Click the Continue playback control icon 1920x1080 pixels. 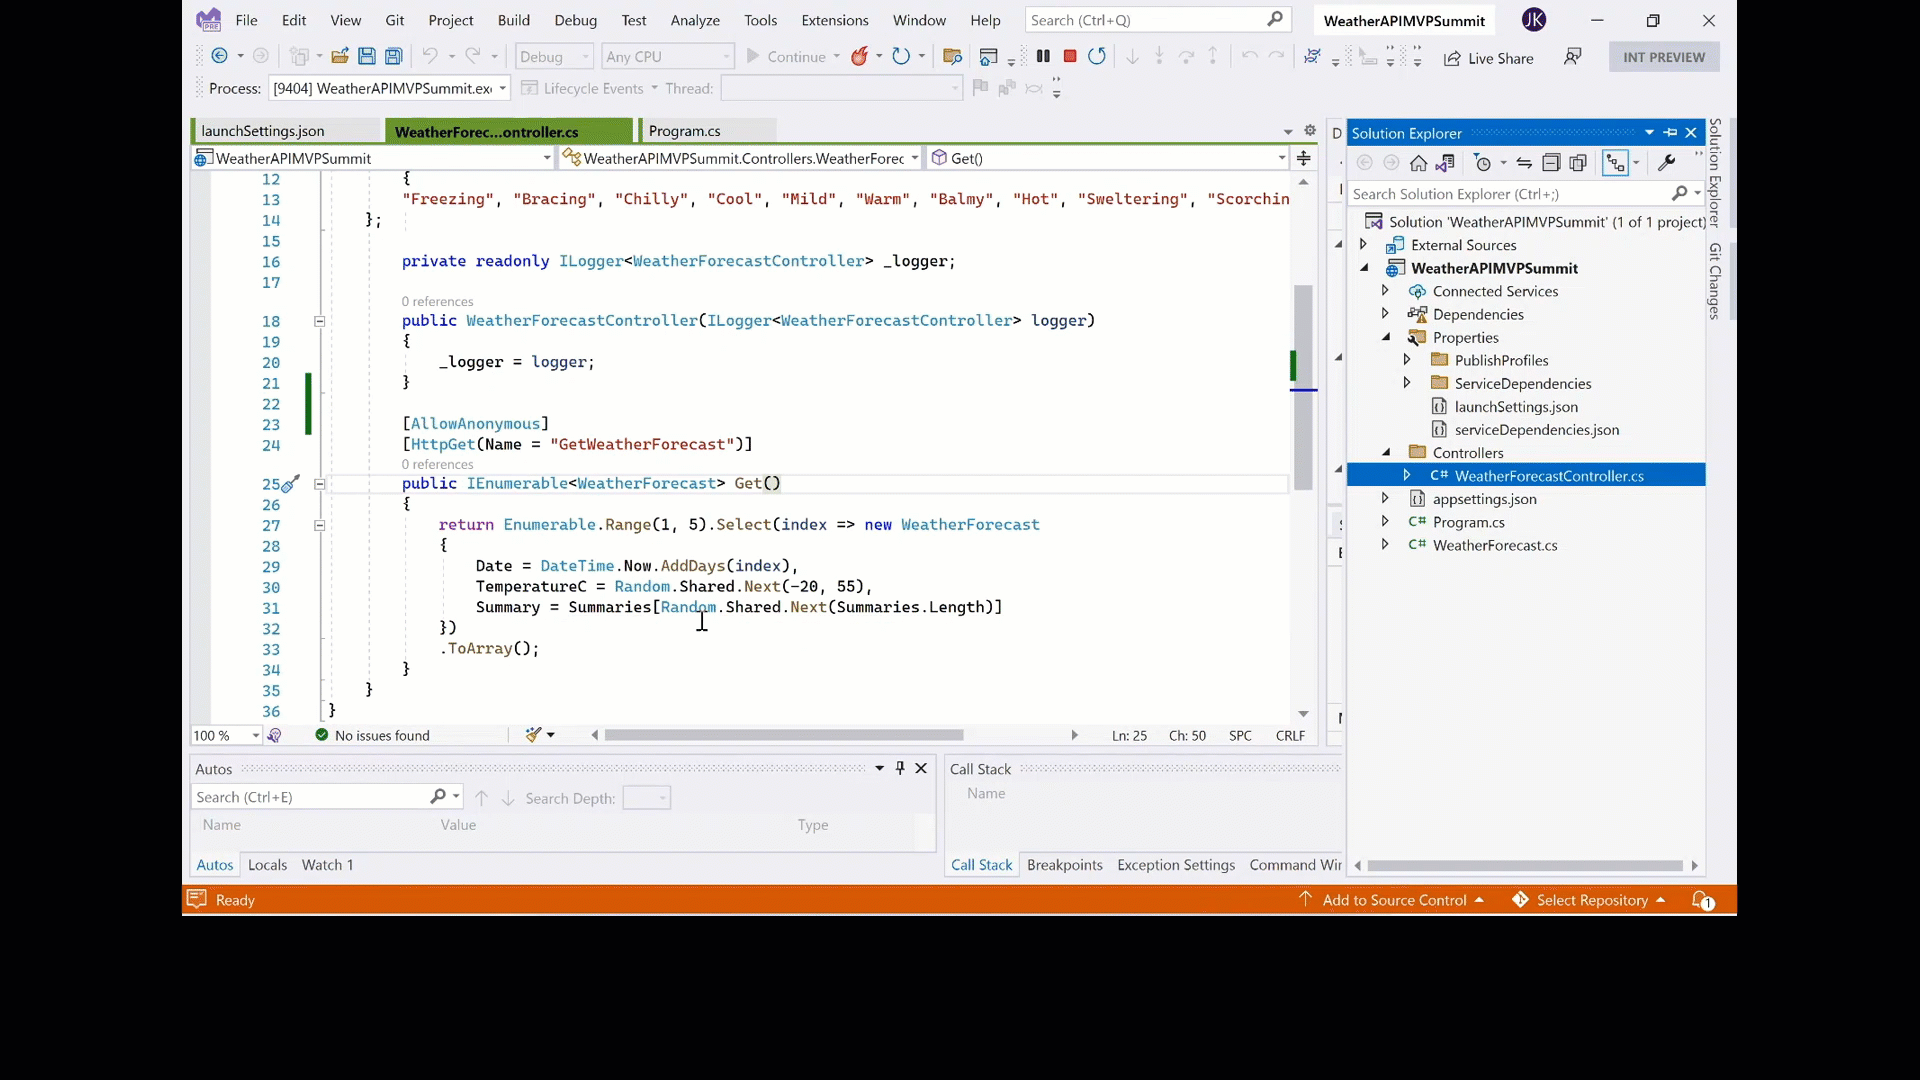753,55
